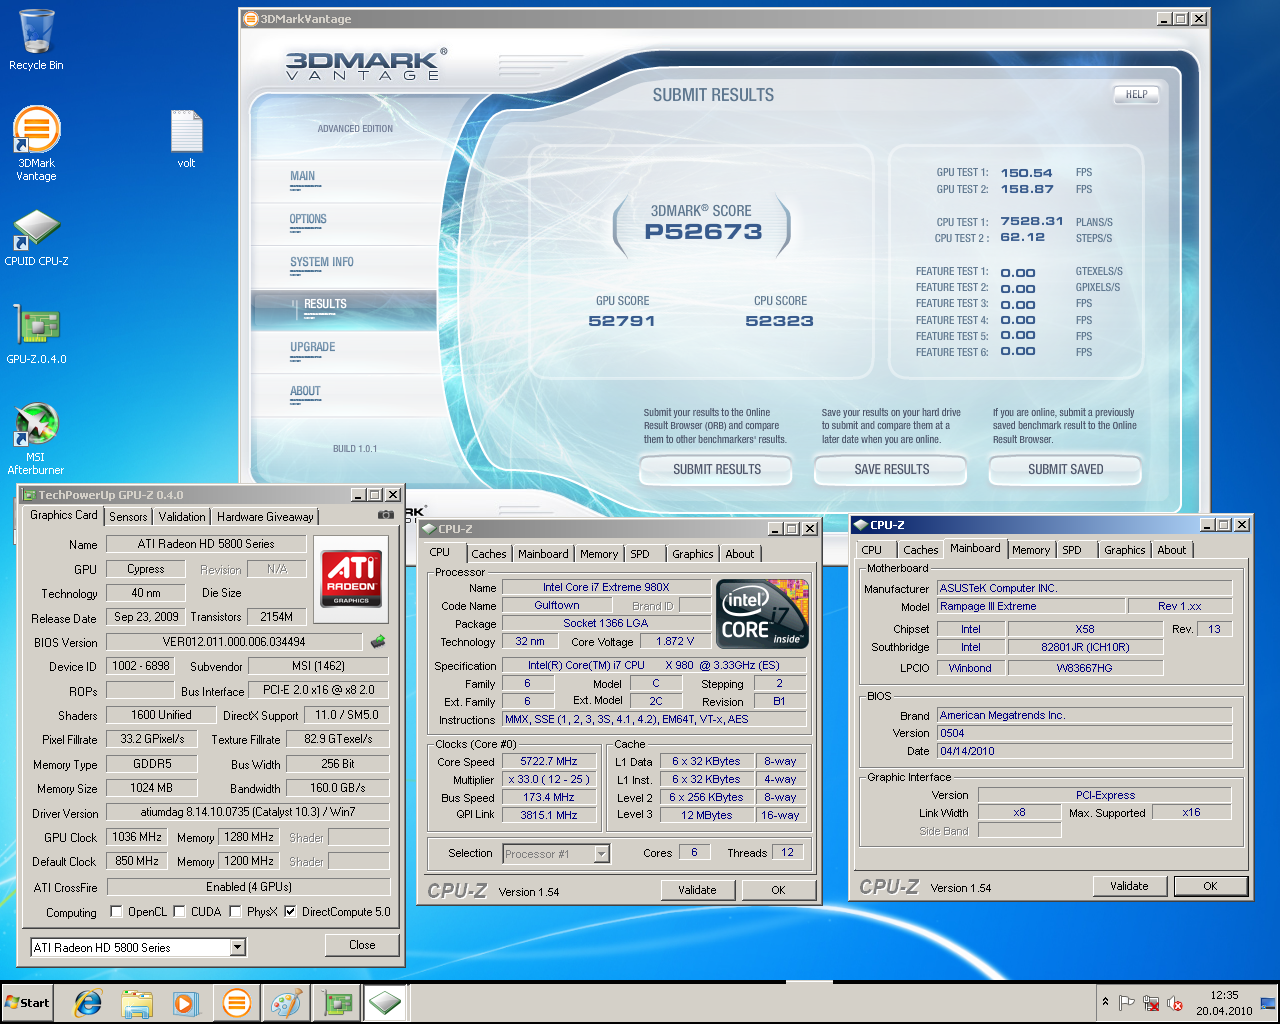Click Validate in left CPU-Z window
Image resolution: width=1280 pixels, height=1024 pixels.
tap(697, 890)
